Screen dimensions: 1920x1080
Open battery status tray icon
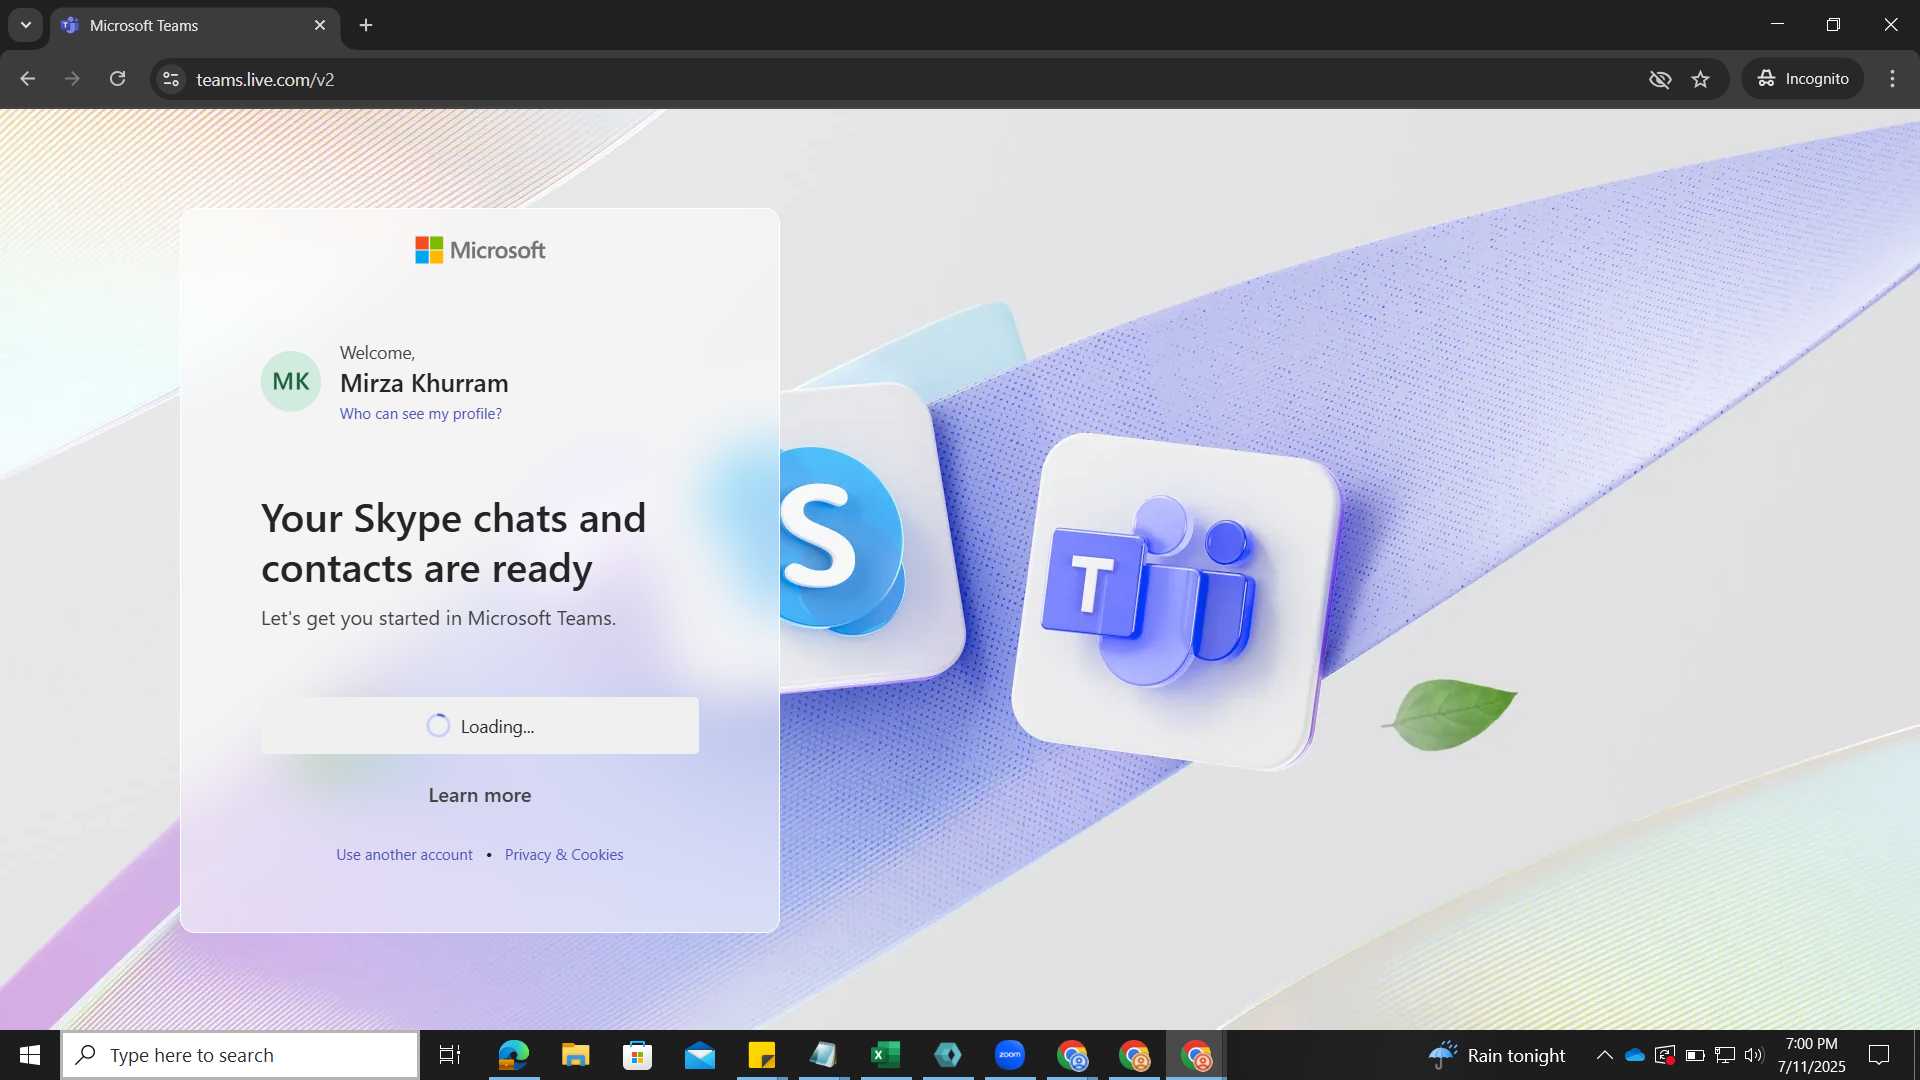point(1695,1055)
